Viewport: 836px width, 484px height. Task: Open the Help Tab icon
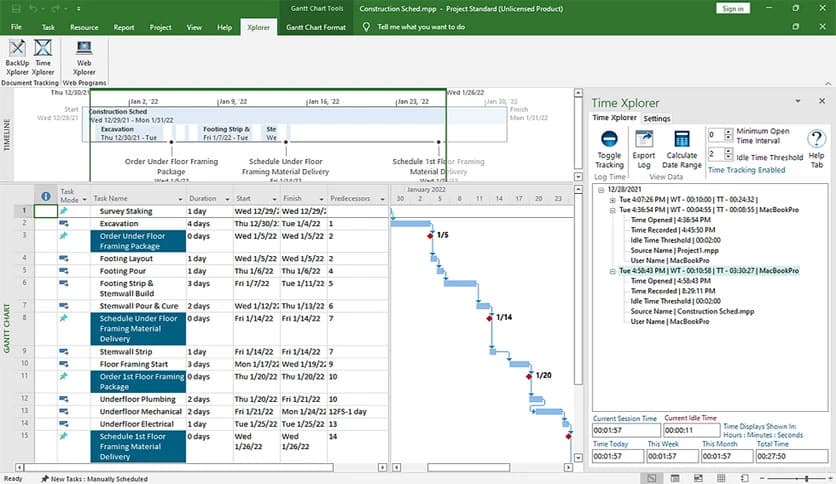point(816,147)
